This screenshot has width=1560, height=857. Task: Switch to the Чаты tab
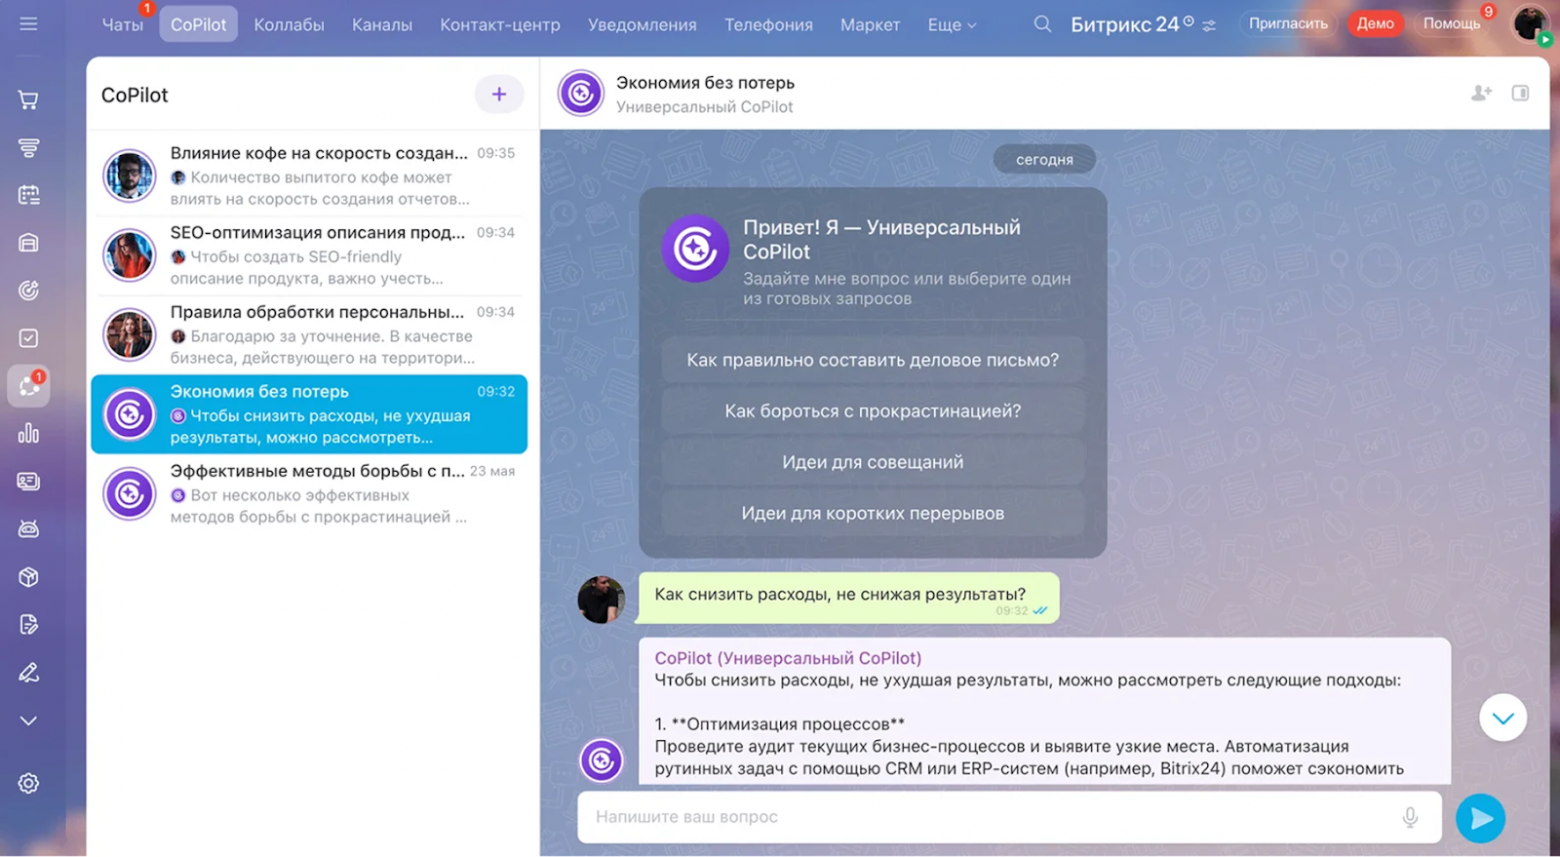[121, 24]
